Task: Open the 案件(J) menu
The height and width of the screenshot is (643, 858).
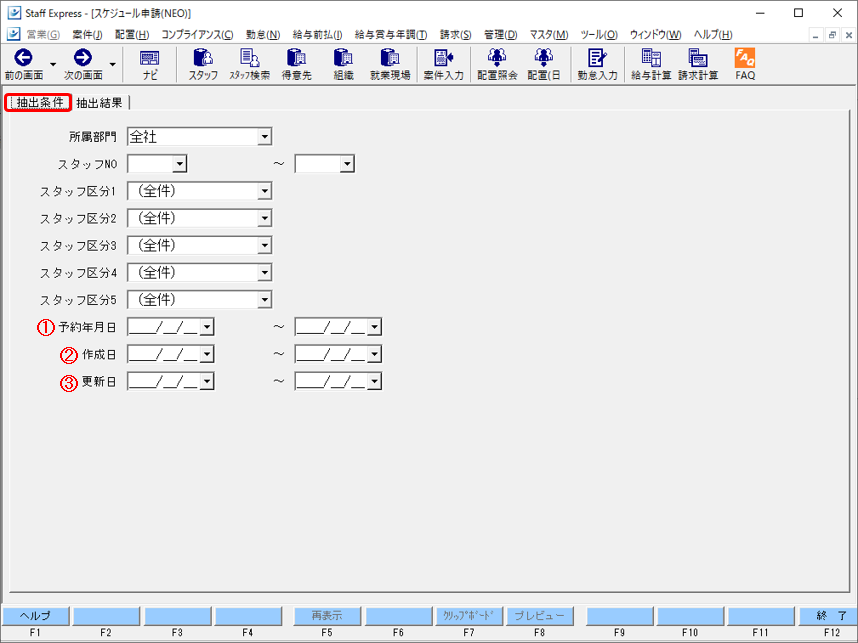Action: point(87,34)
